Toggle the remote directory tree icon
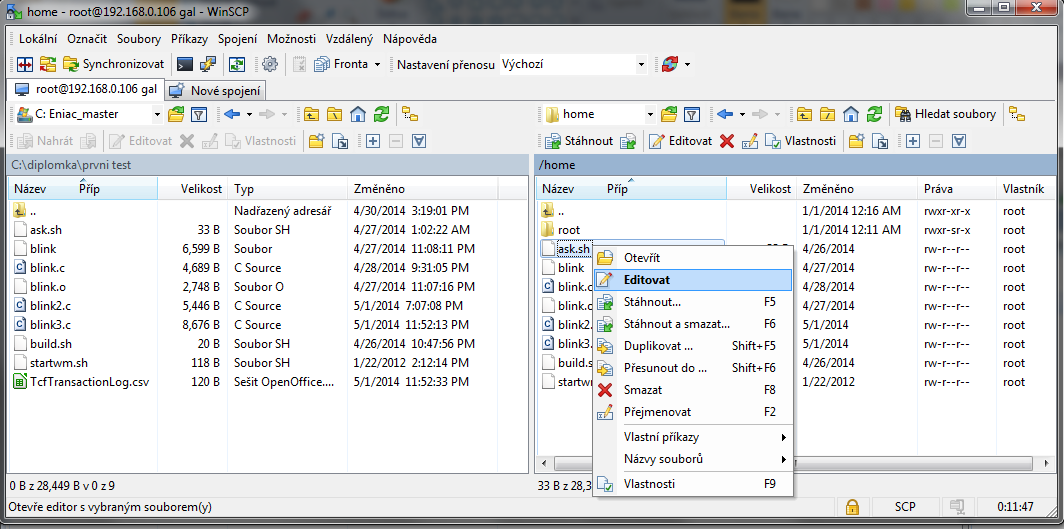1064x529 pixels. (1016, 114)
